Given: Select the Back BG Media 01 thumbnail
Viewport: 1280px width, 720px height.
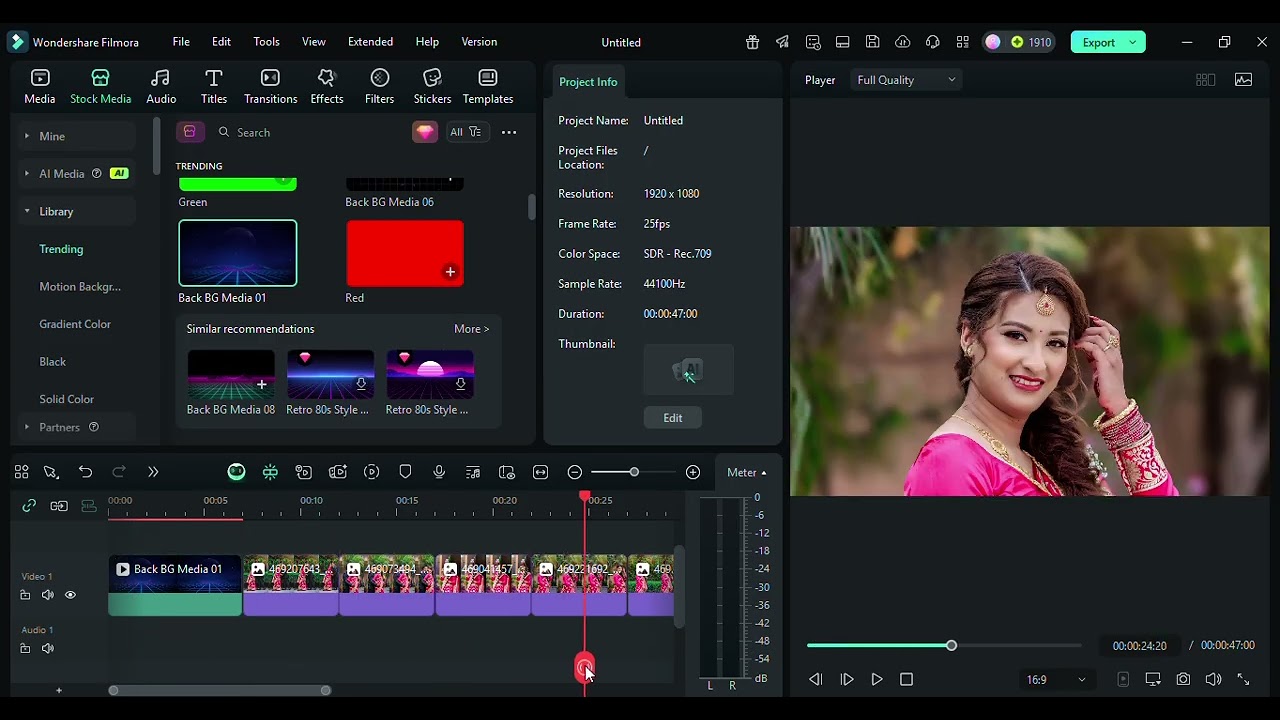Looking at the screenshot, I should click(x=238, y=253).
